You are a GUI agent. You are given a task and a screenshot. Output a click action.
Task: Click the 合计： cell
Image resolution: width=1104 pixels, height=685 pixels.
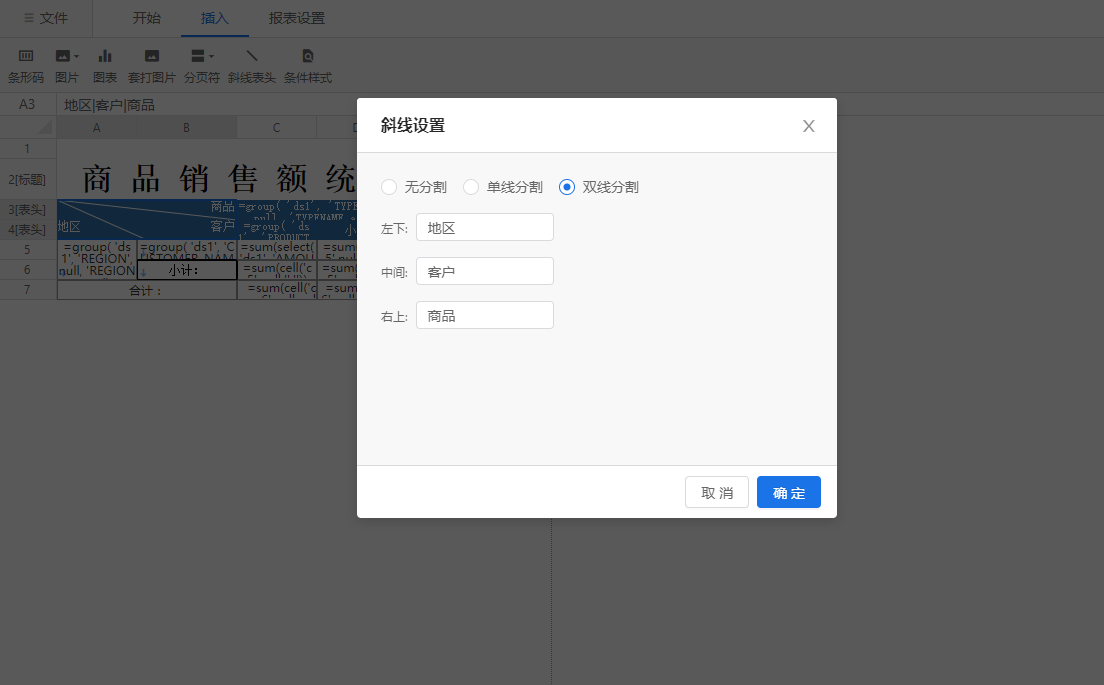coord(146,289)
